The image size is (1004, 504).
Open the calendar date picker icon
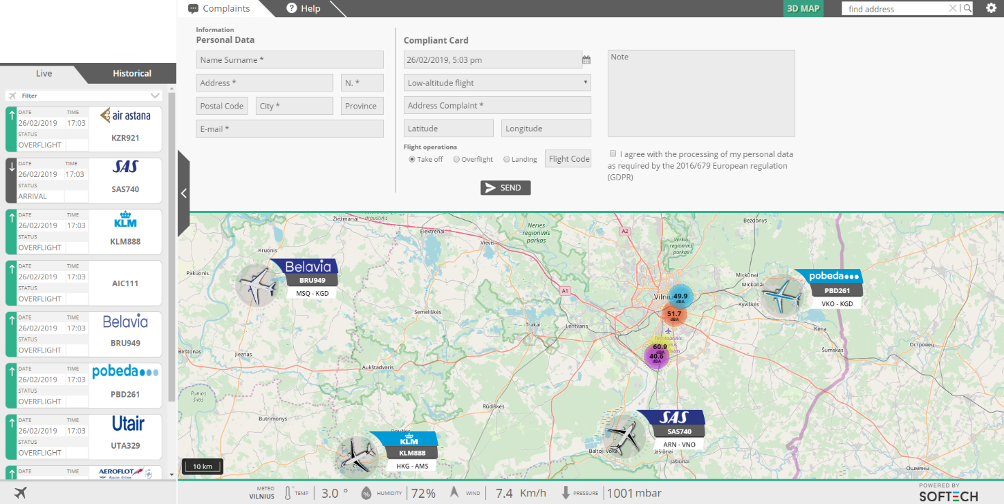tap(586, 60)
